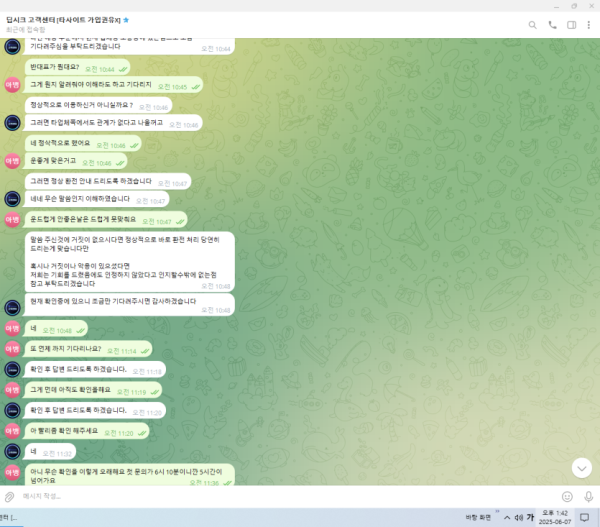Jump to latest messages with down arrow
The height and width of the screenshot is (527, 600).
click(582, 468)
